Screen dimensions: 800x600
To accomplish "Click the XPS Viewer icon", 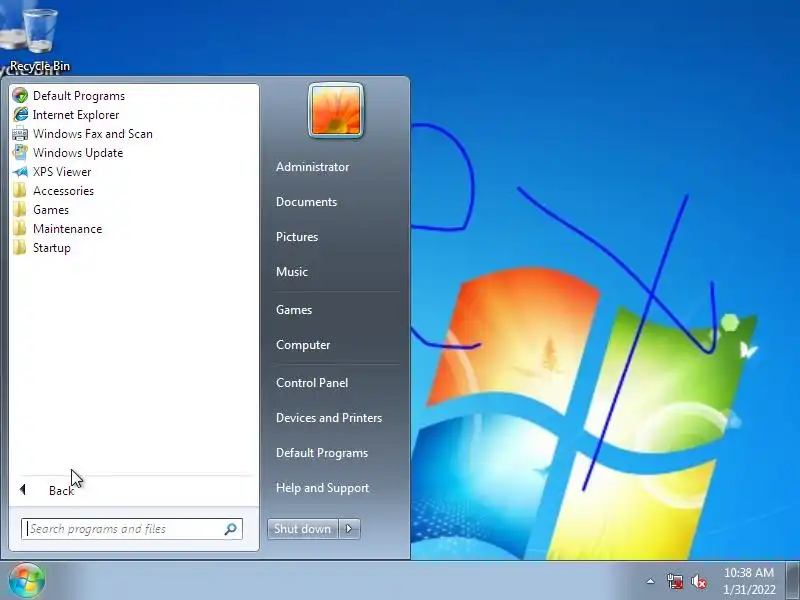I will pos(20,171).
